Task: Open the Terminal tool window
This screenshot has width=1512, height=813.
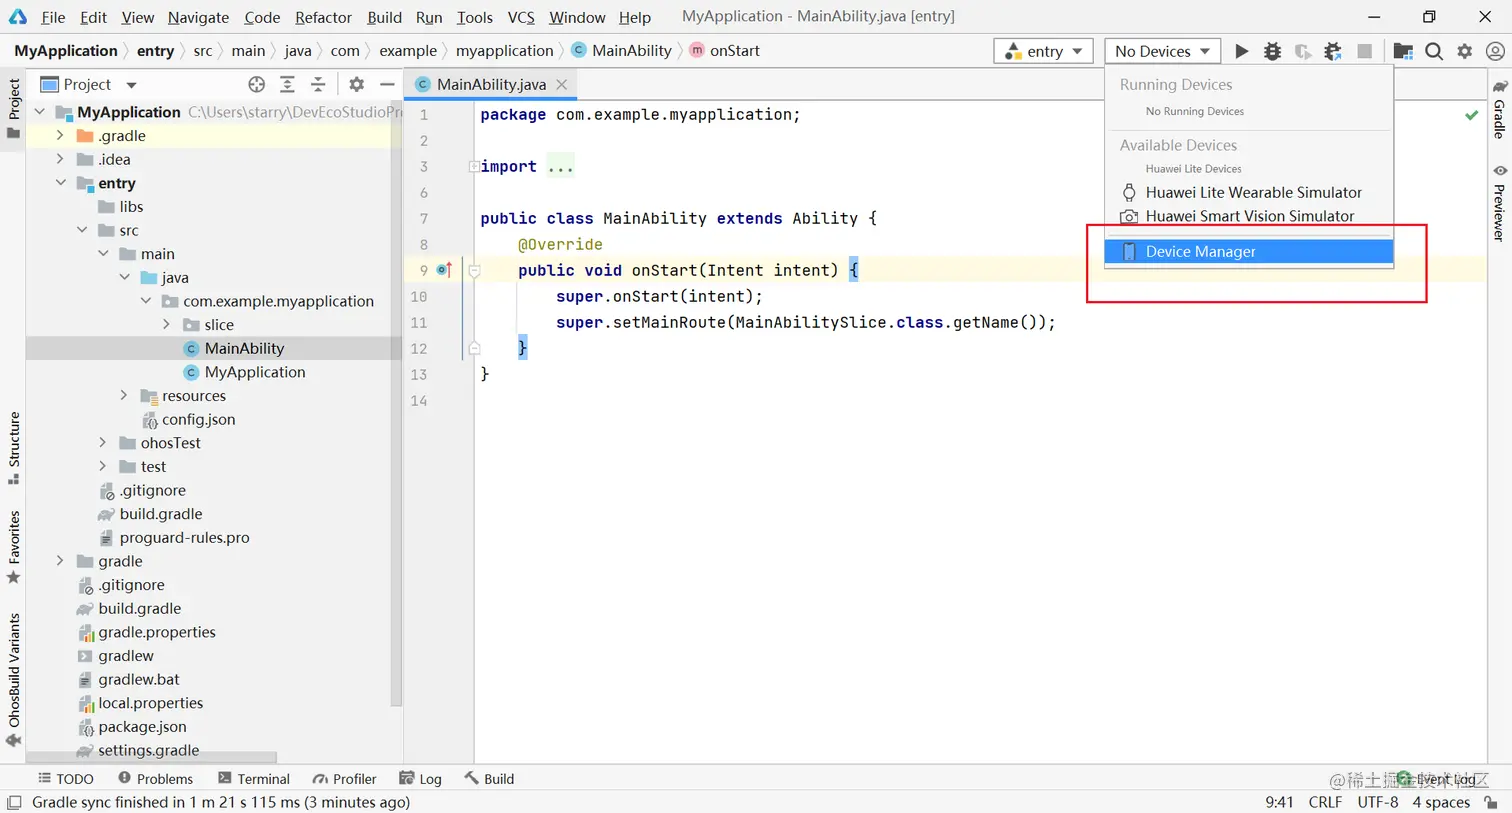Action: click(254, 779)
